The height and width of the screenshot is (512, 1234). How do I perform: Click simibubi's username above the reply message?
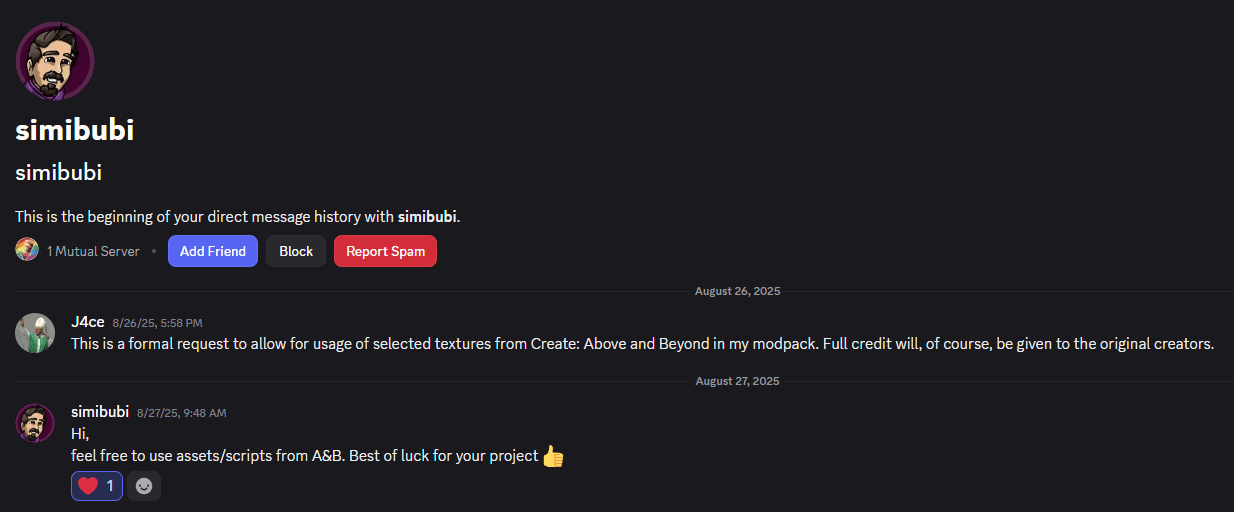pyautogui.click(x=100, y=411)
